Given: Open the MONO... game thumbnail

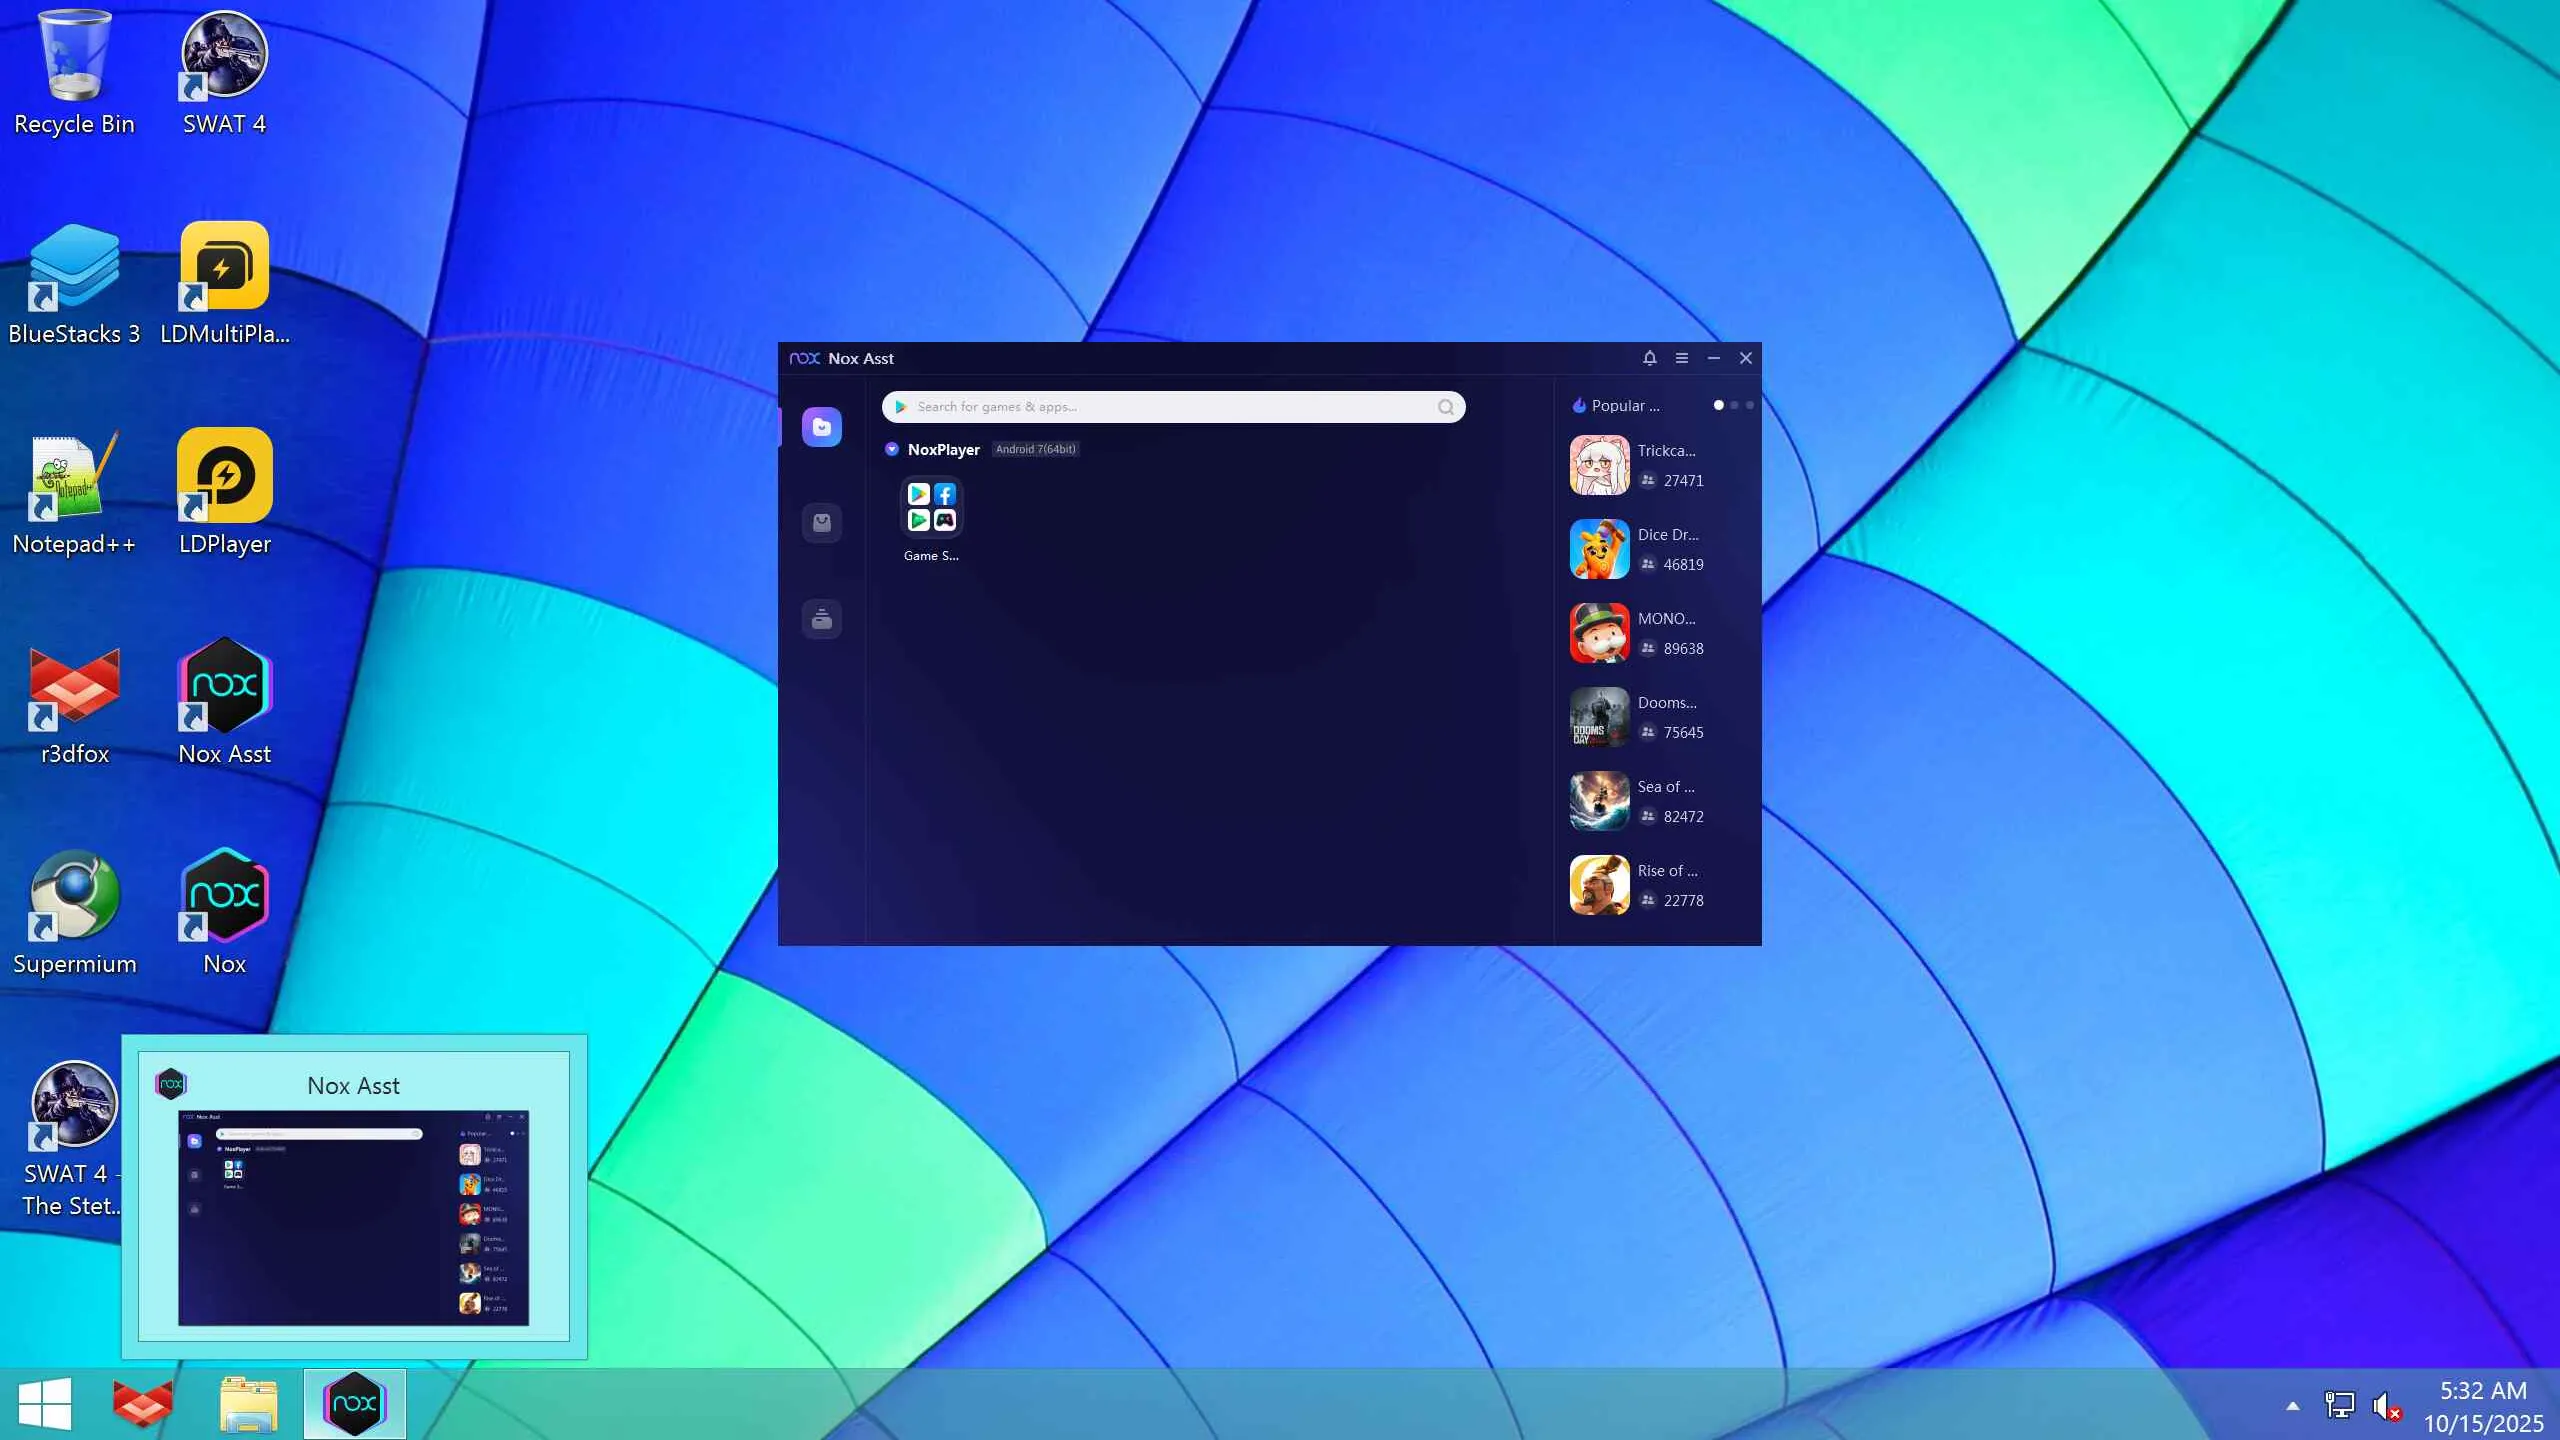Looking at the screenshot, I should [x=1600, y=633].
